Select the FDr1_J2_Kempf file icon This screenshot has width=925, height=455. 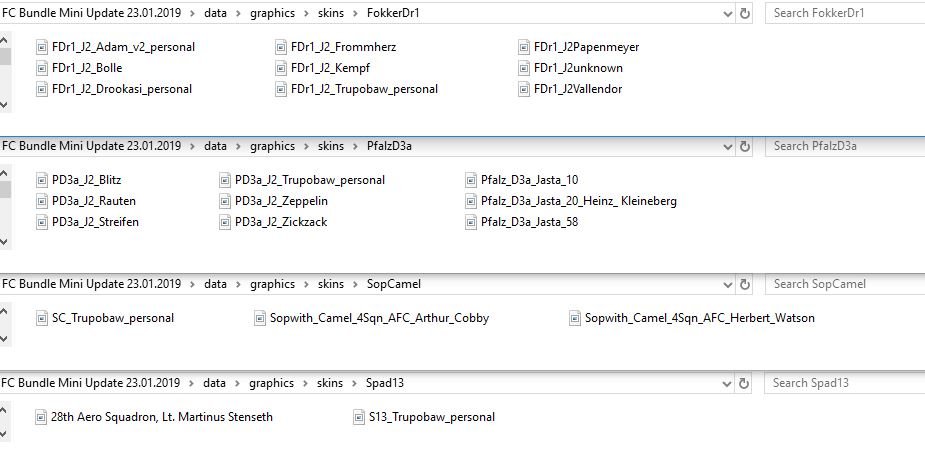[282, 68]
